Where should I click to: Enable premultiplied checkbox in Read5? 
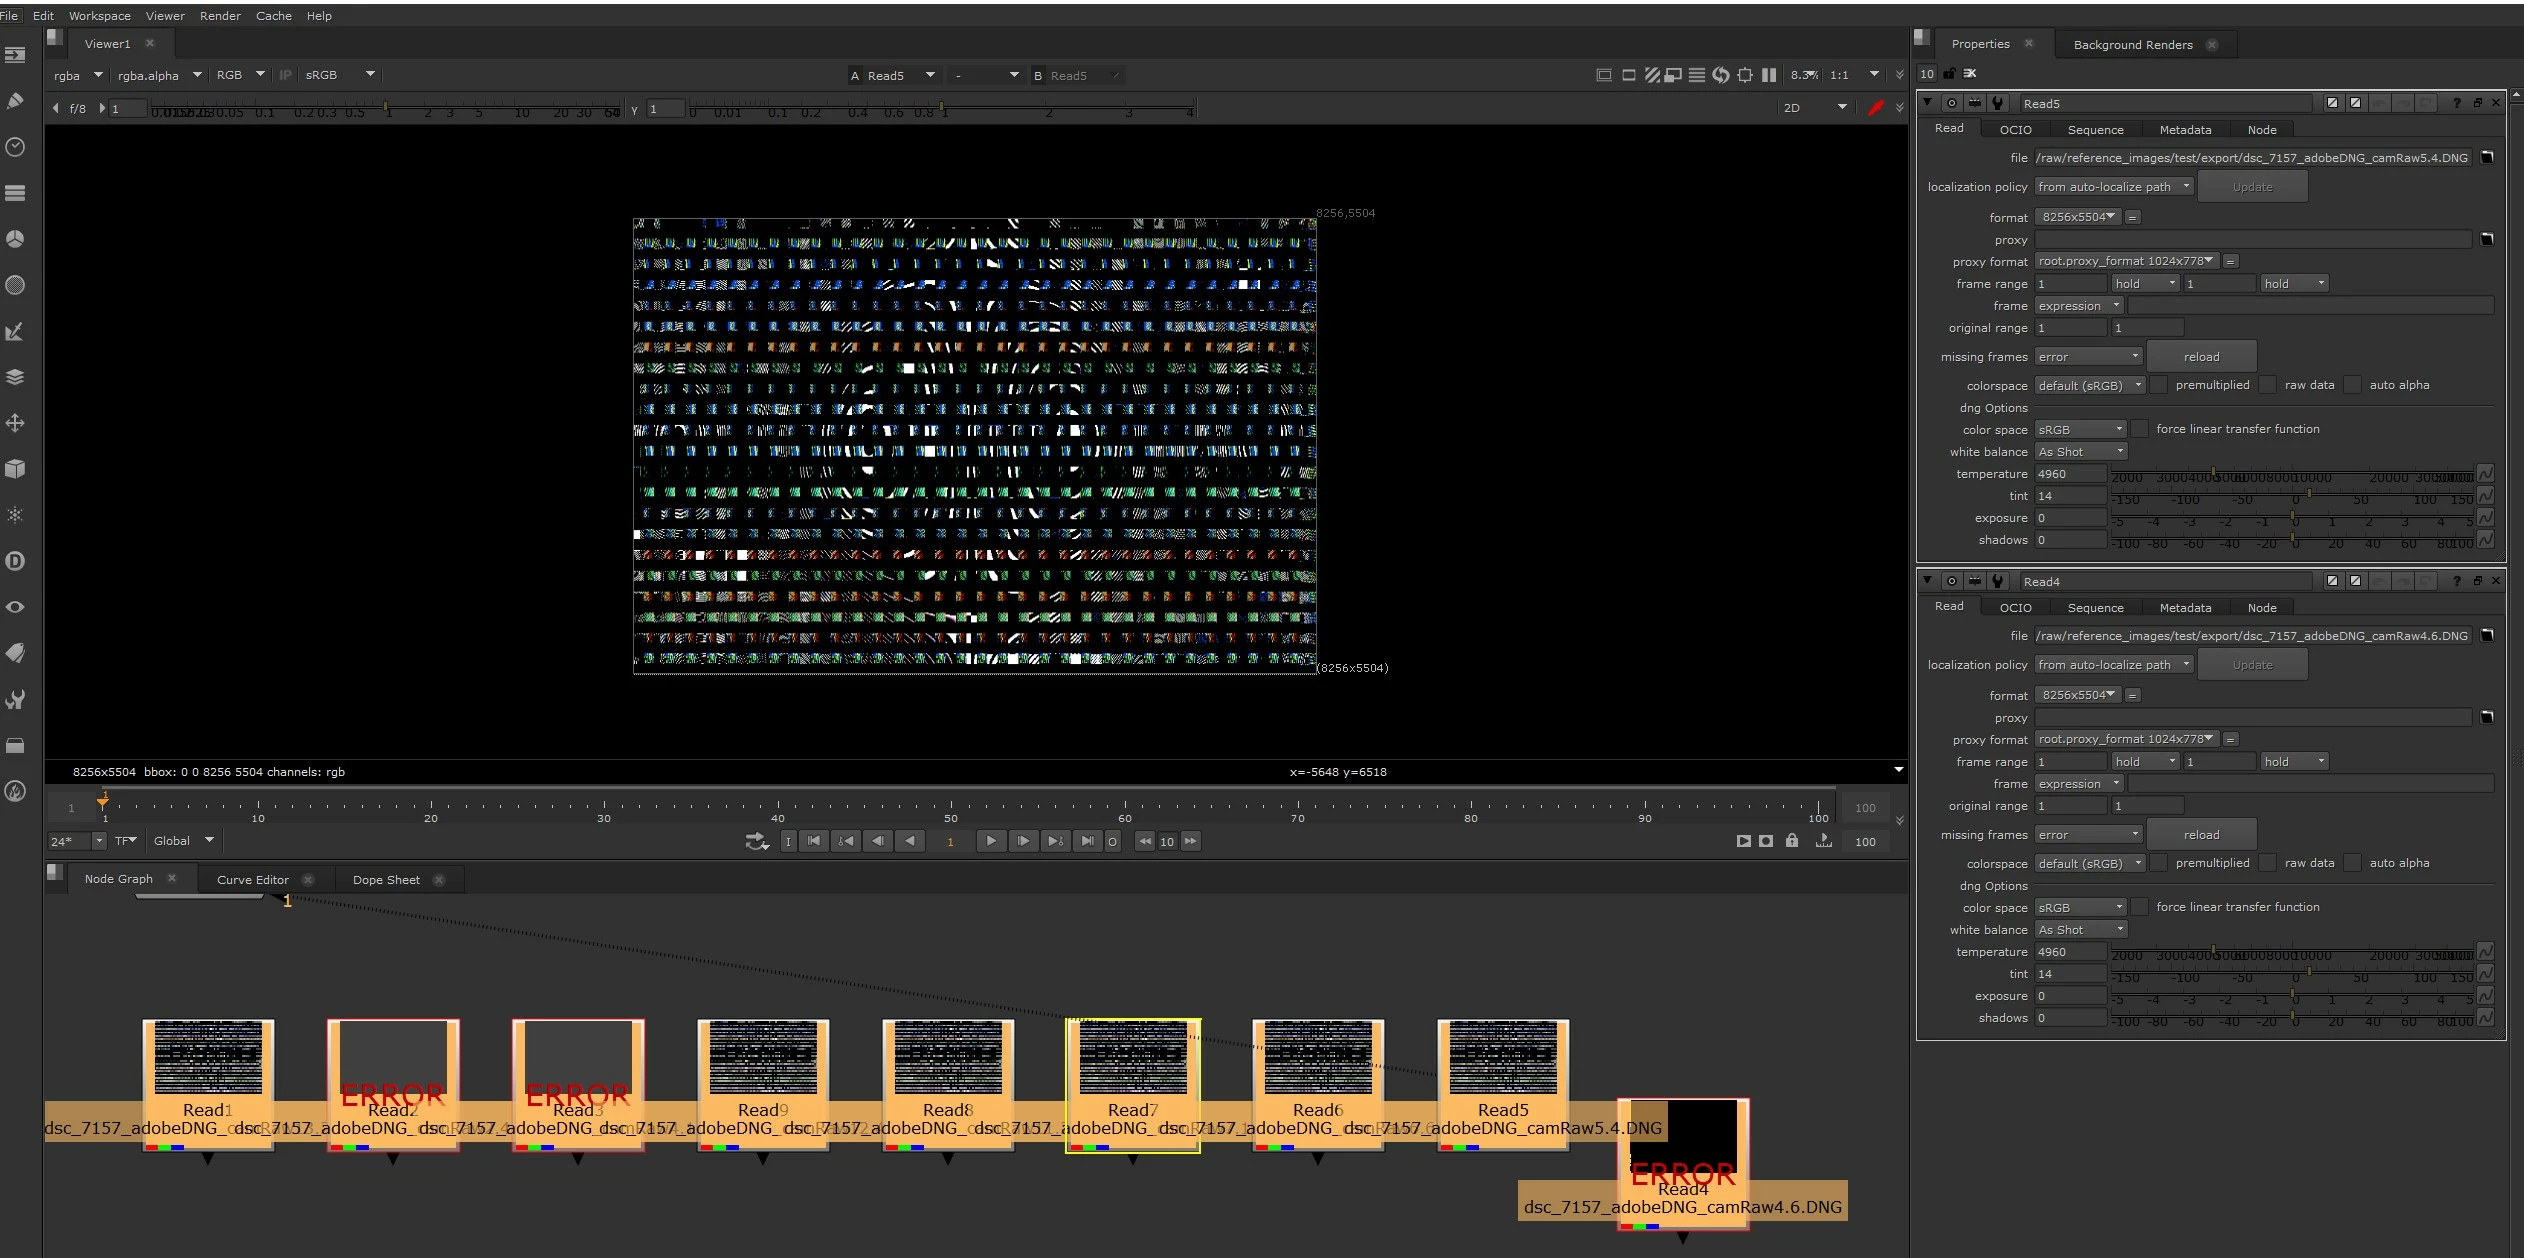[2160, 385]
